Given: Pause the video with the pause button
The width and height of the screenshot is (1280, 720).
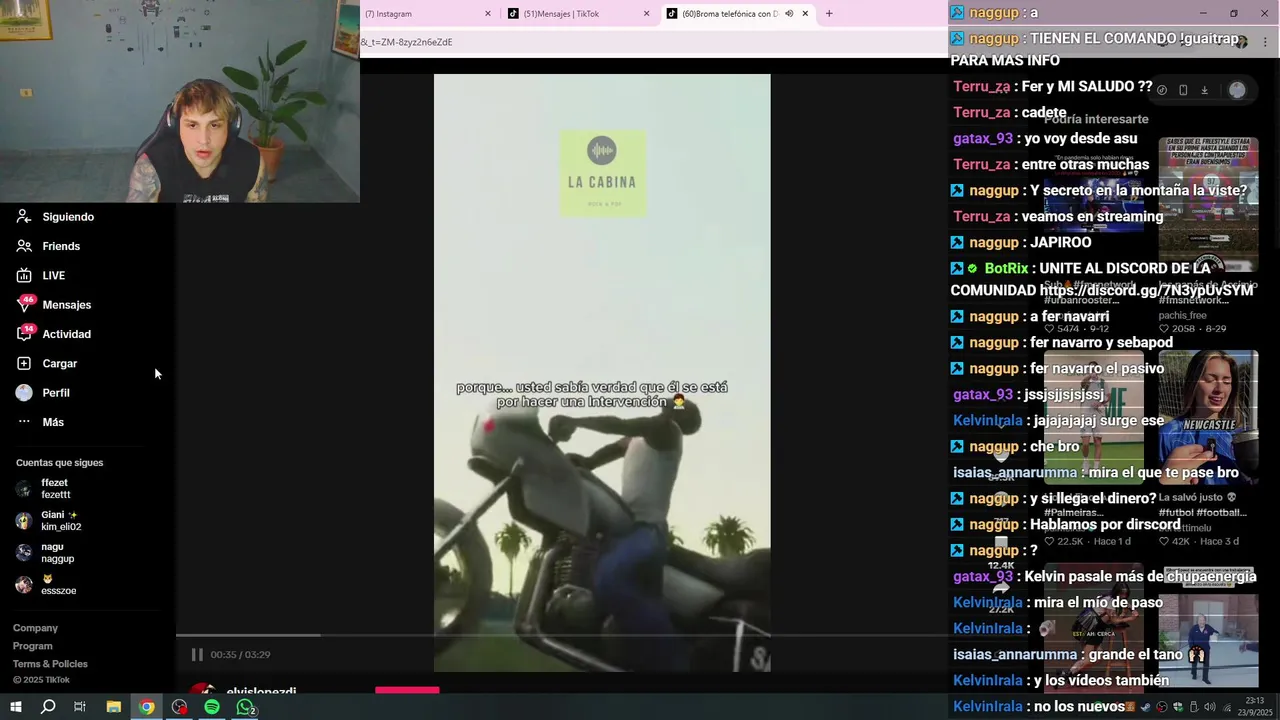Looking at the screenshot, I should (x=197, y=654).
